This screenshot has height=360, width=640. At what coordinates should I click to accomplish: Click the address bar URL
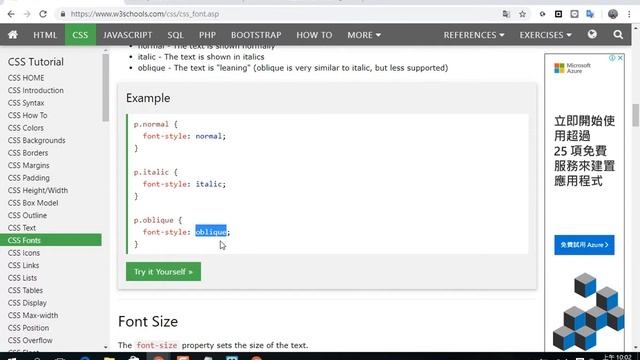(x=145, y=14)
